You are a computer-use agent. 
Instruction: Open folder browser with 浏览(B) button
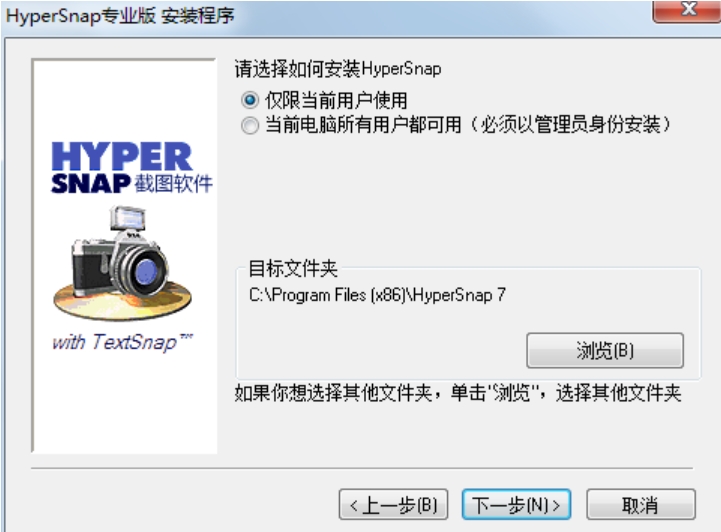coord(605,350)
